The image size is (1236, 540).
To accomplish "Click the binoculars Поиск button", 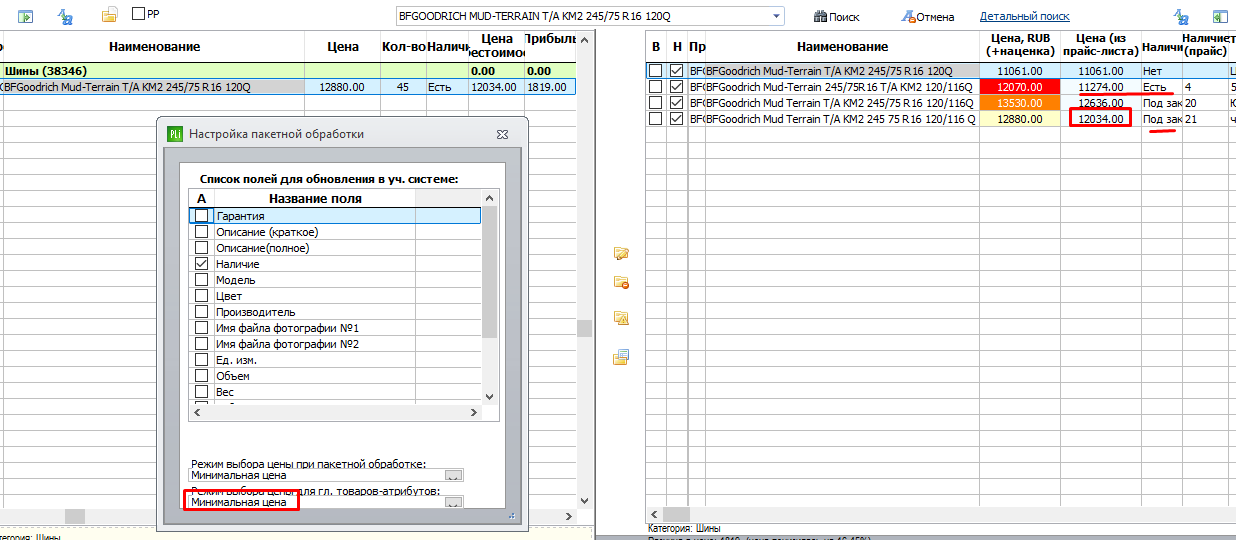I will 837,17.
